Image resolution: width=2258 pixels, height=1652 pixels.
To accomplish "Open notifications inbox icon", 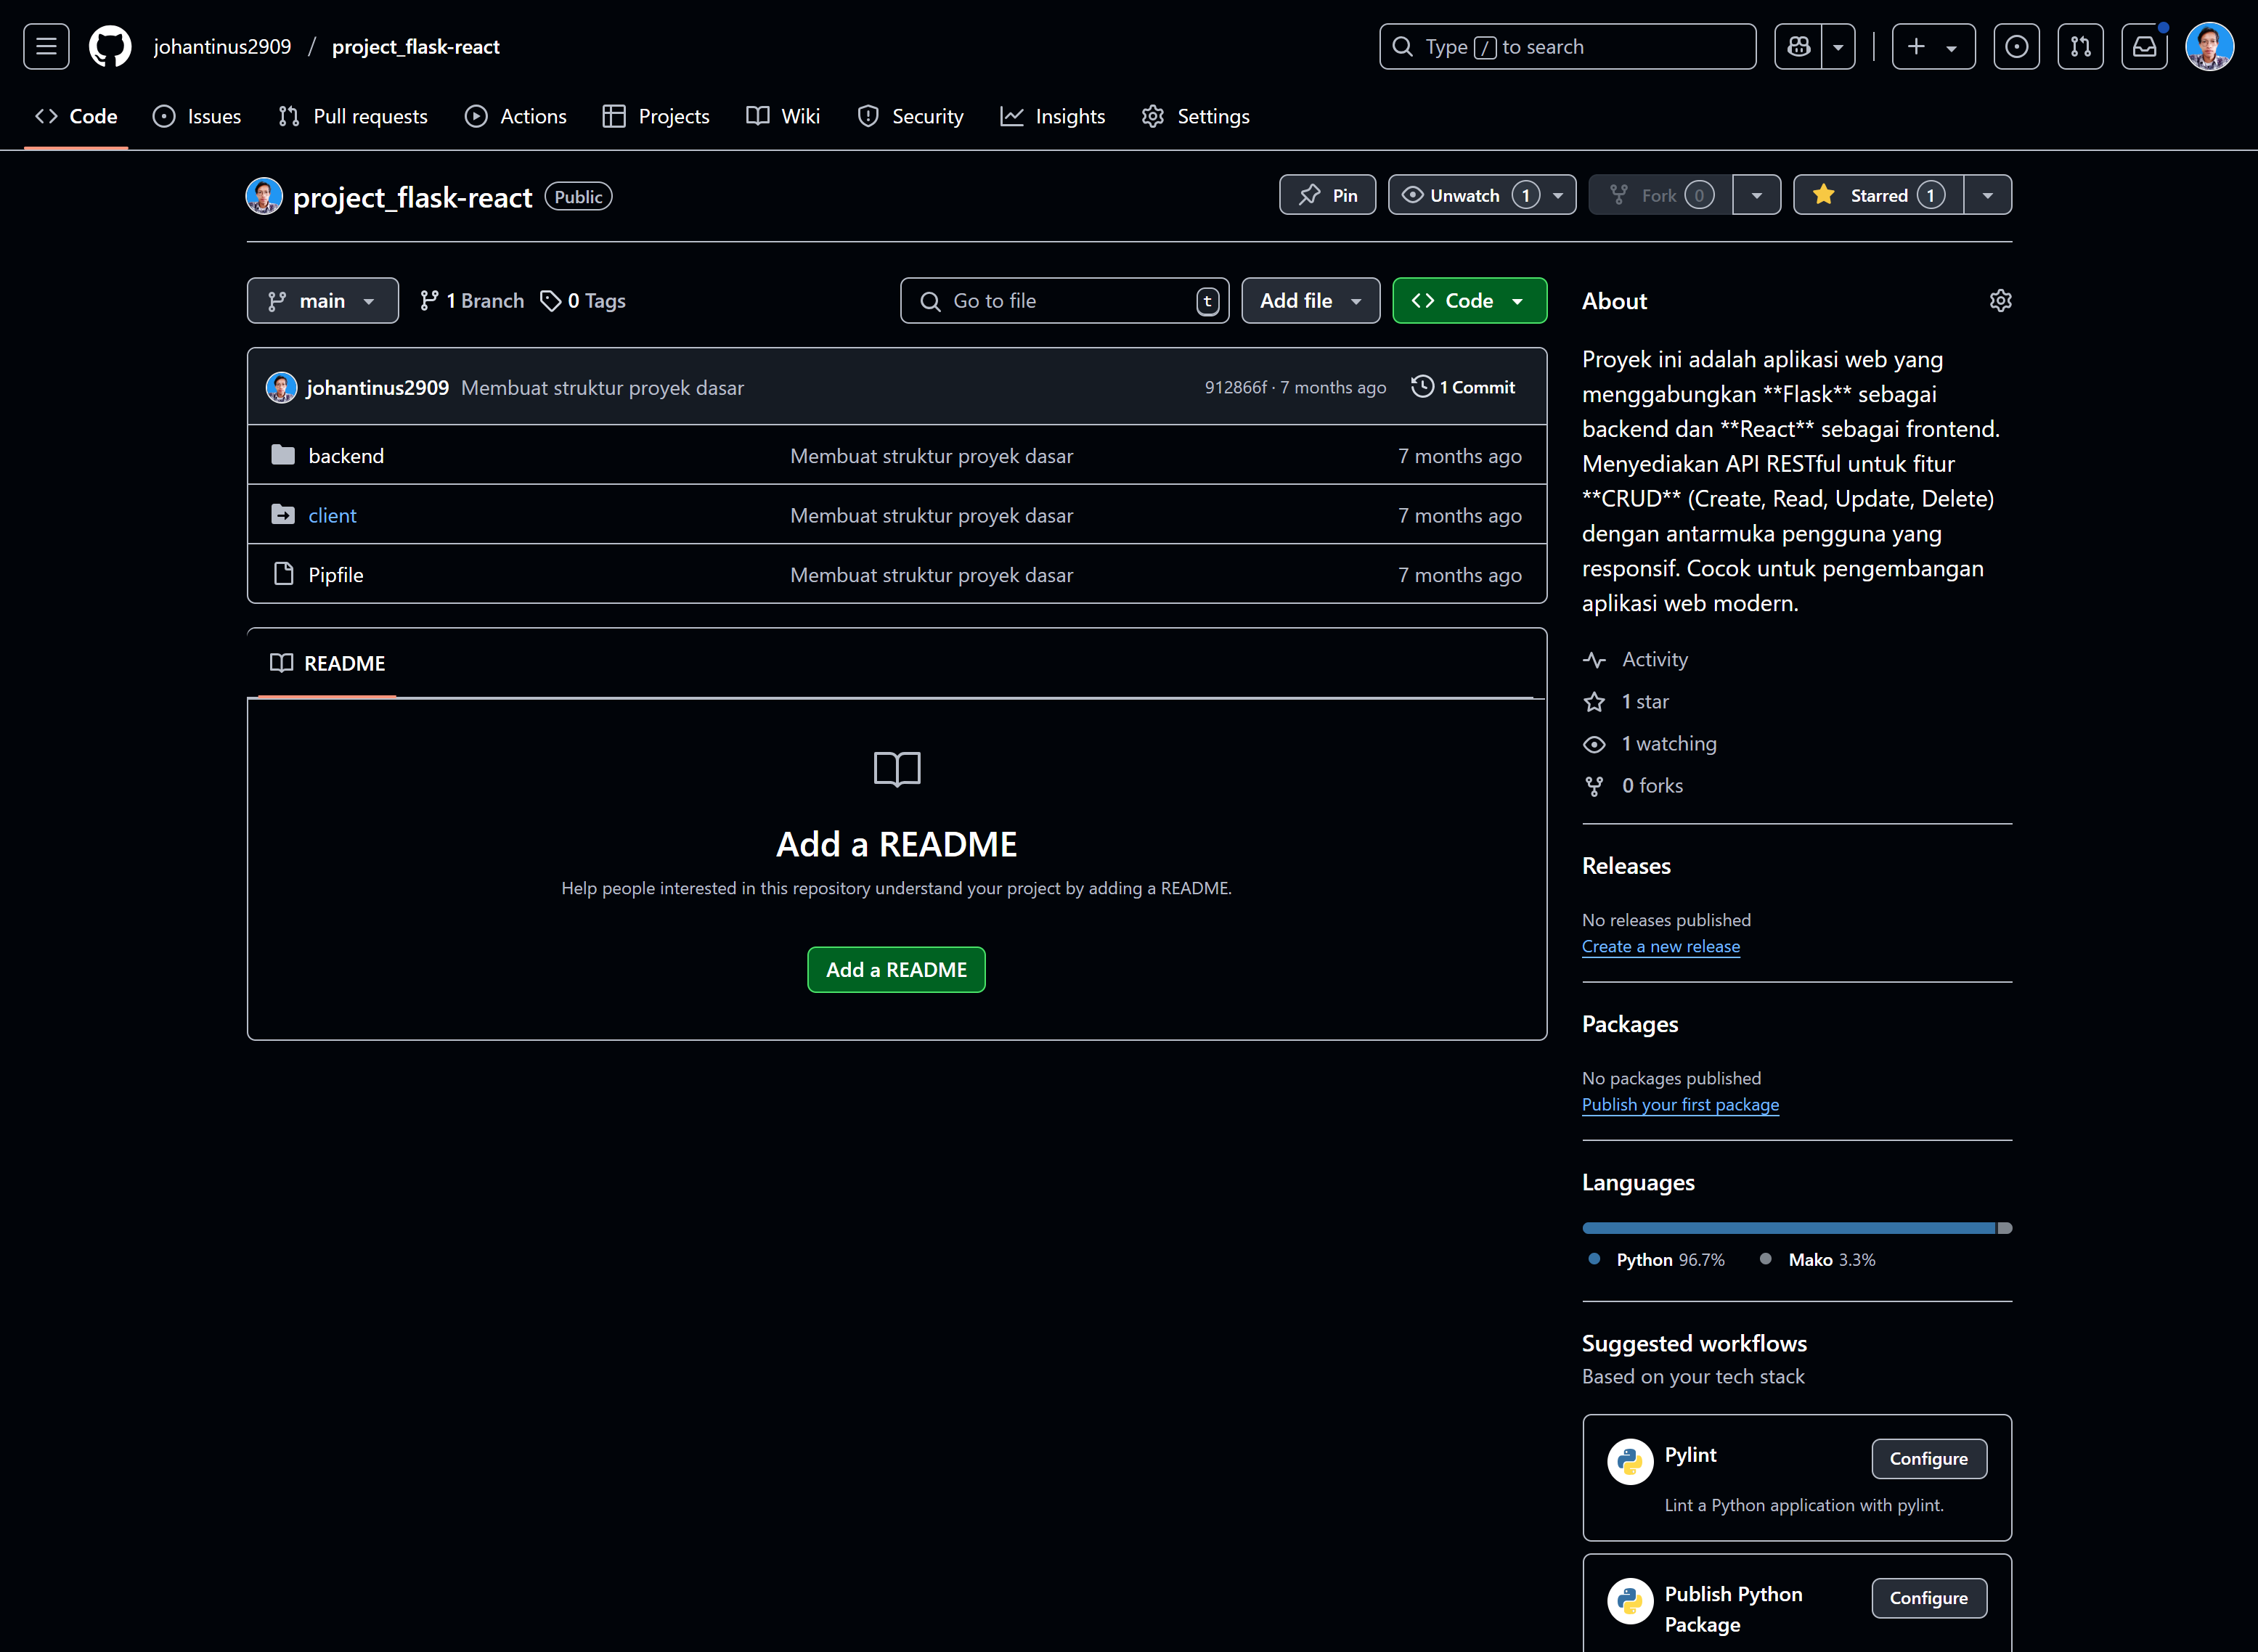I will [2144, 46].
